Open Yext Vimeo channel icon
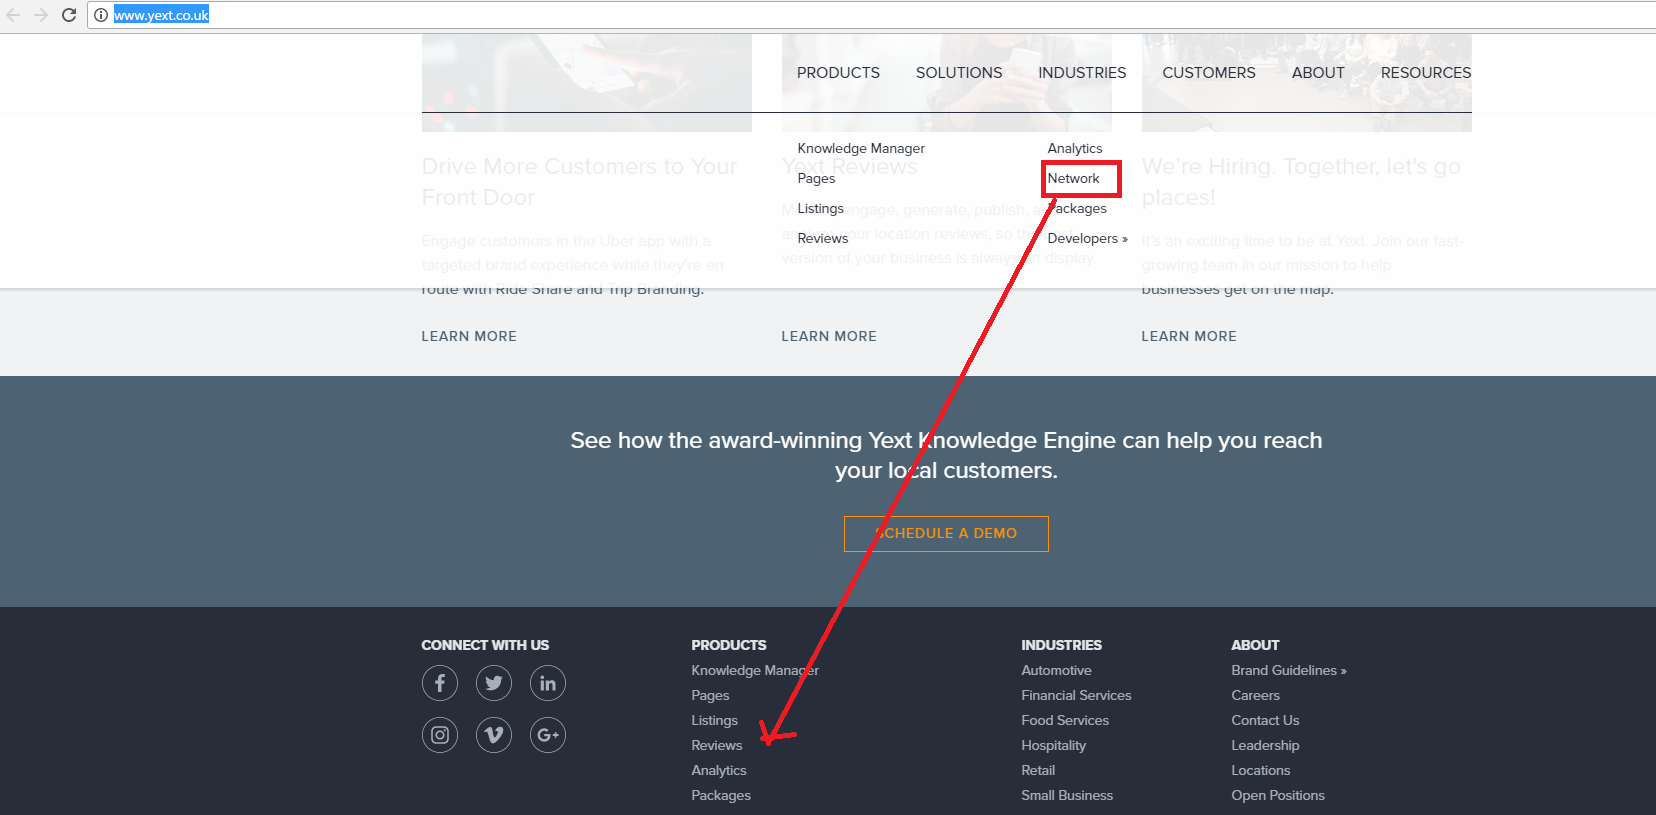 point(494,735)
